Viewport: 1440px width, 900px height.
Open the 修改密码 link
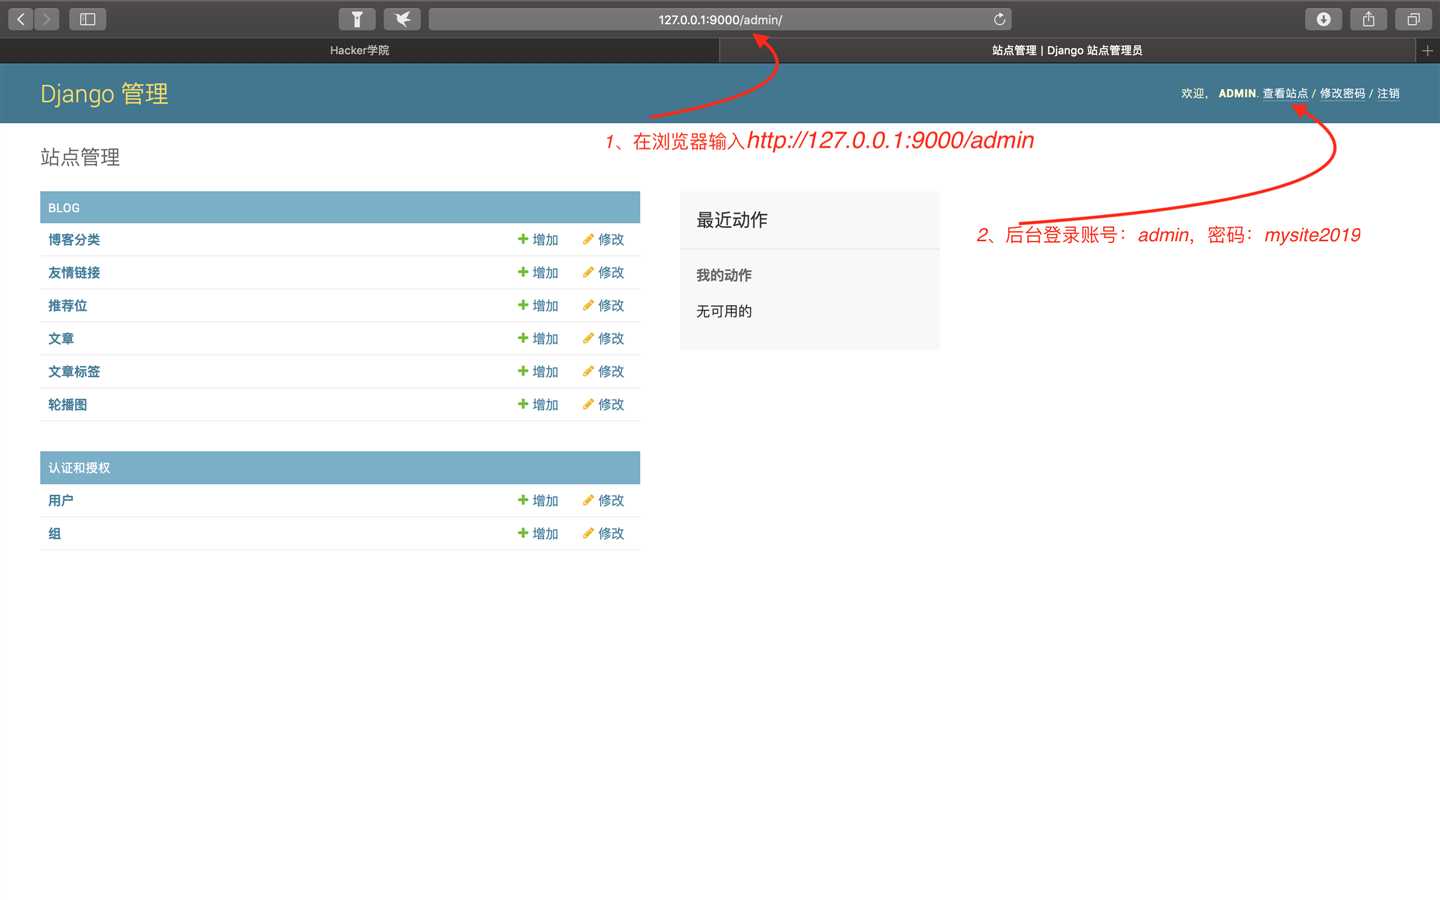pos(1342,93)
